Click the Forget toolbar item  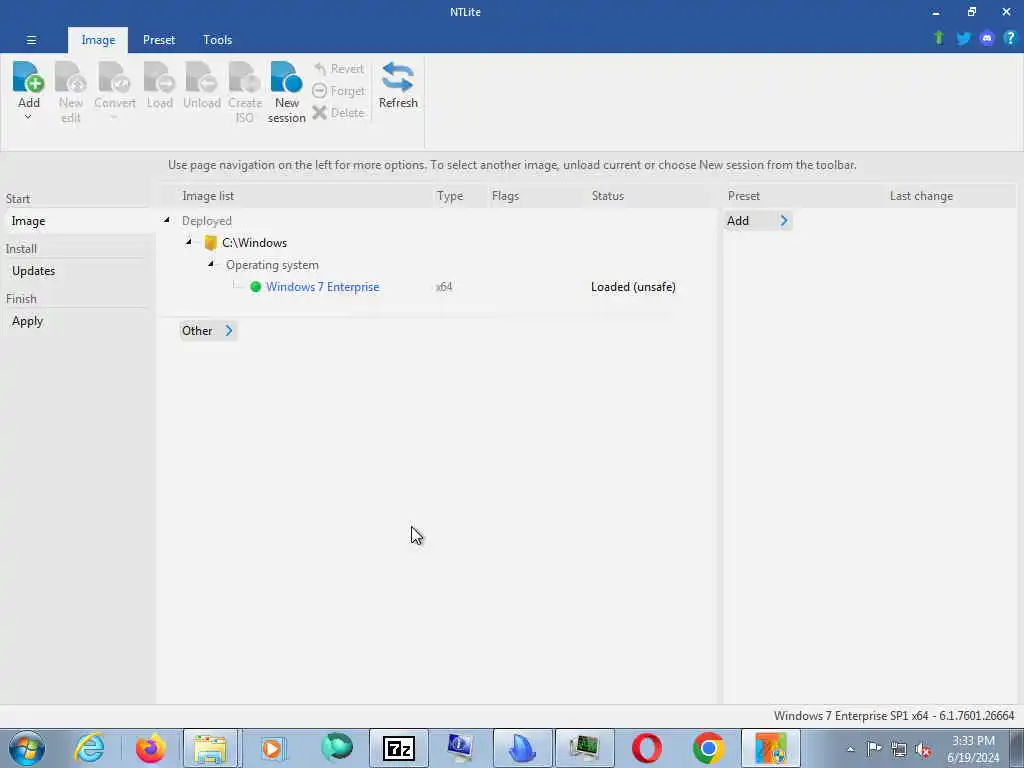[339, 91]
